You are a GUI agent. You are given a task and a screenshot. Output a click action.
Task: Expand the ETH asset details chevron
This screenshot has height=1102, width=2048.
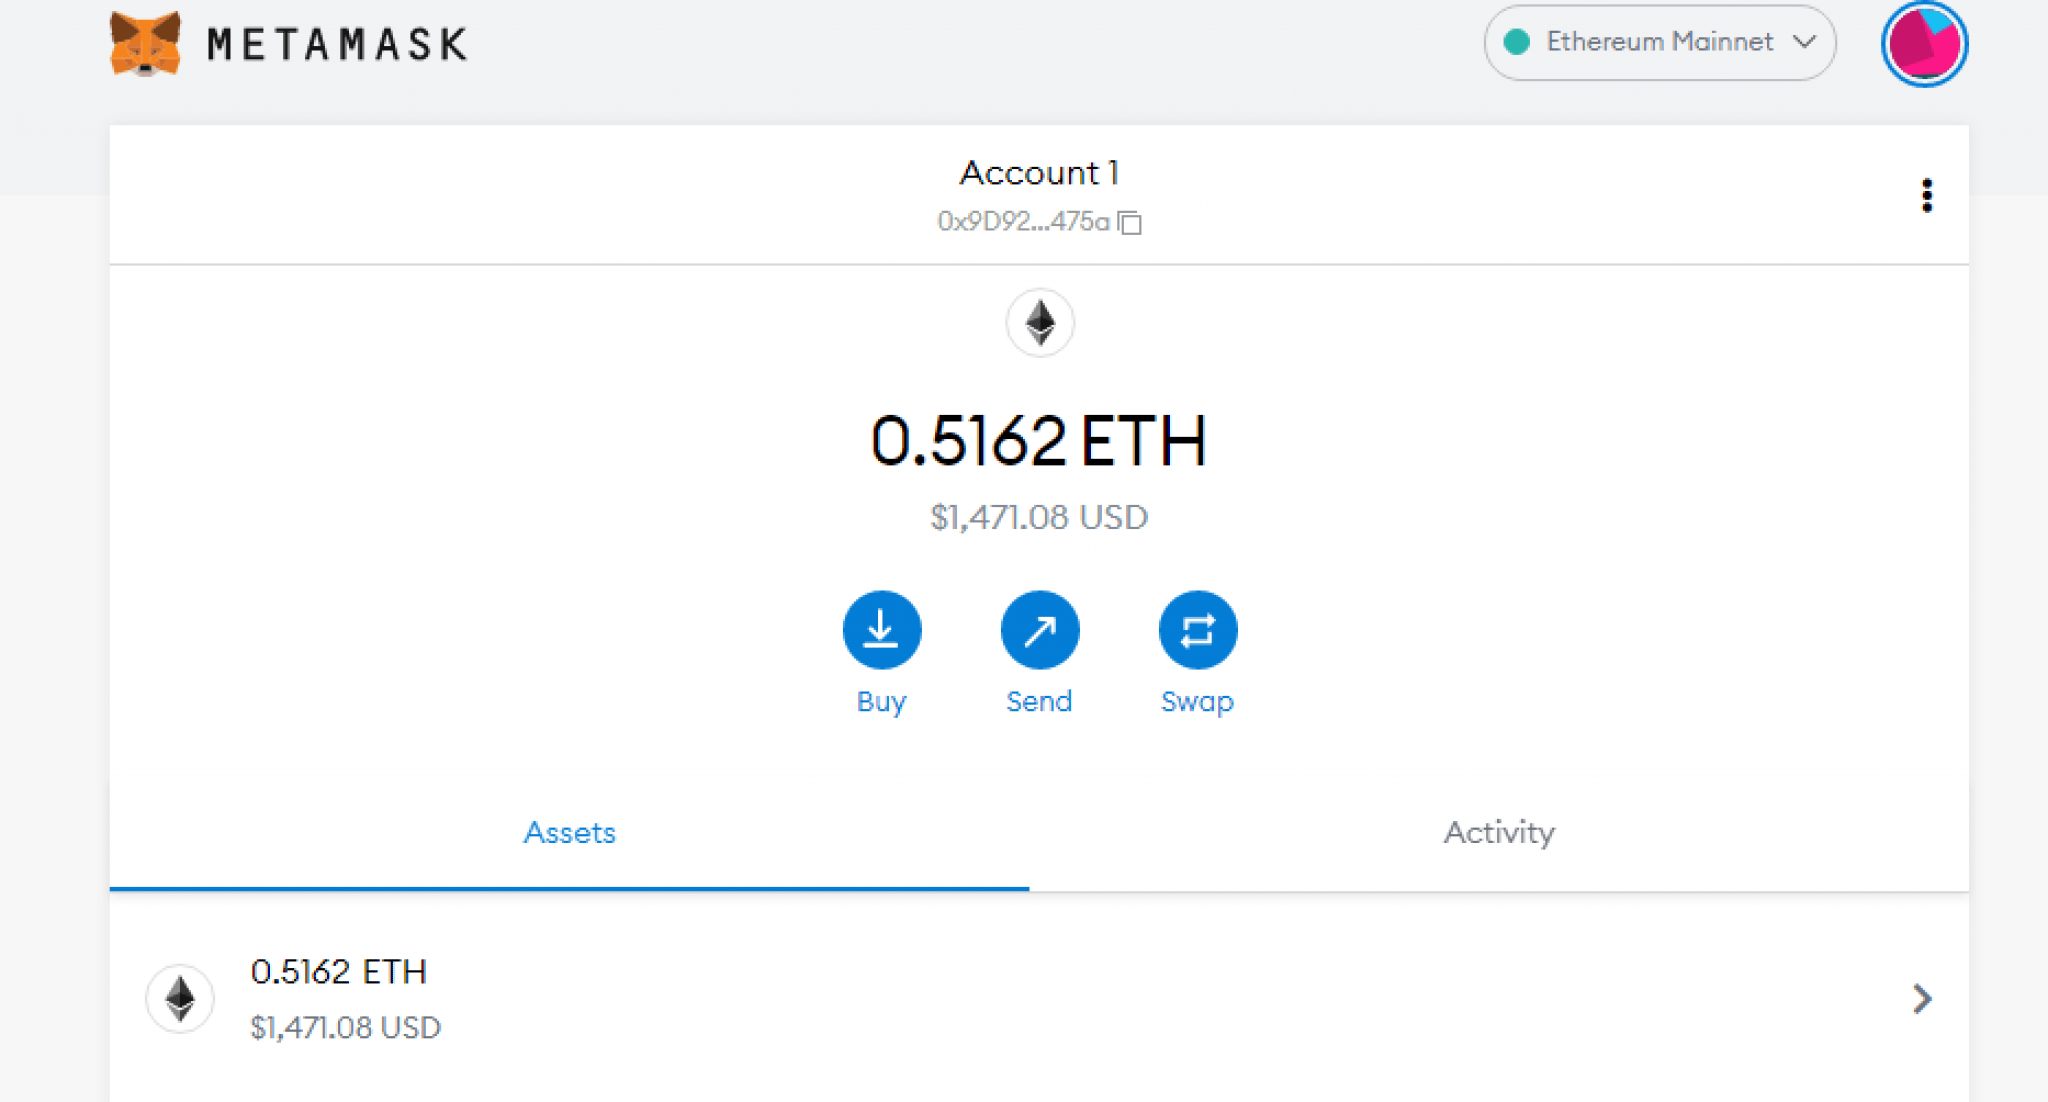1923,999
